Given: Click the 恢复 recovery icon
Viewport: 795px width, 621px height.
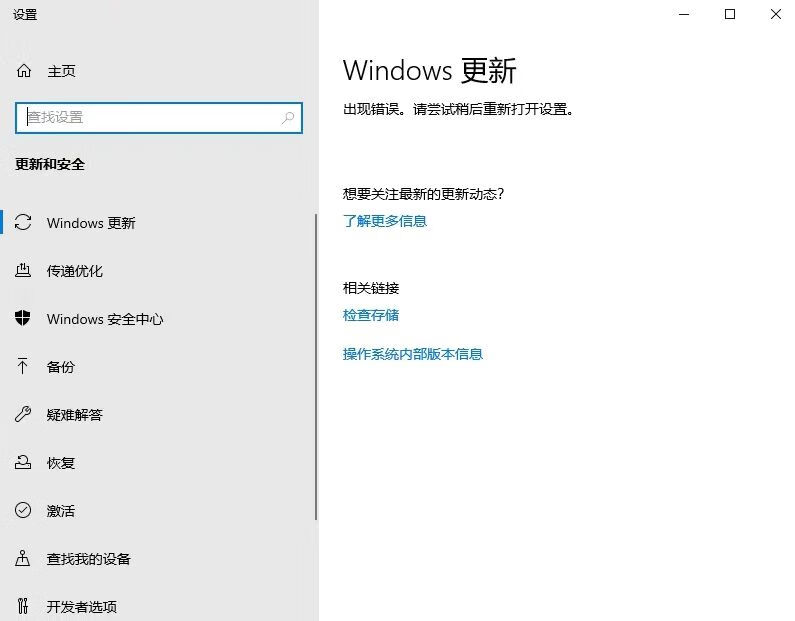Looking at the screenshot, I should tap(23, 462).
